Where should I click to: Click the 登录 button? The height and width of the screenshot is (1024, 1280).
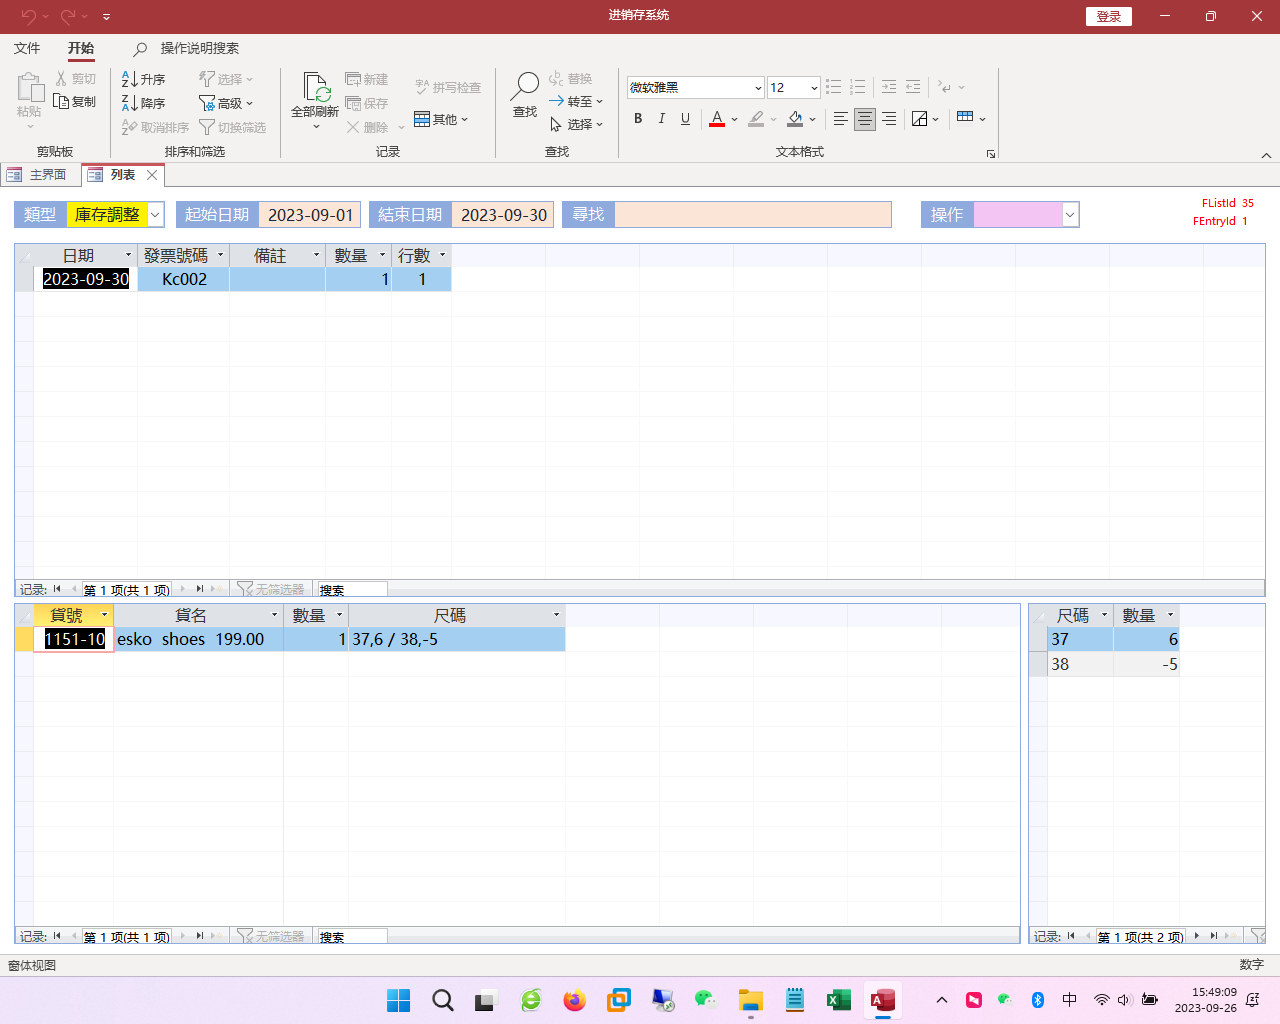tap(1108, 16)
